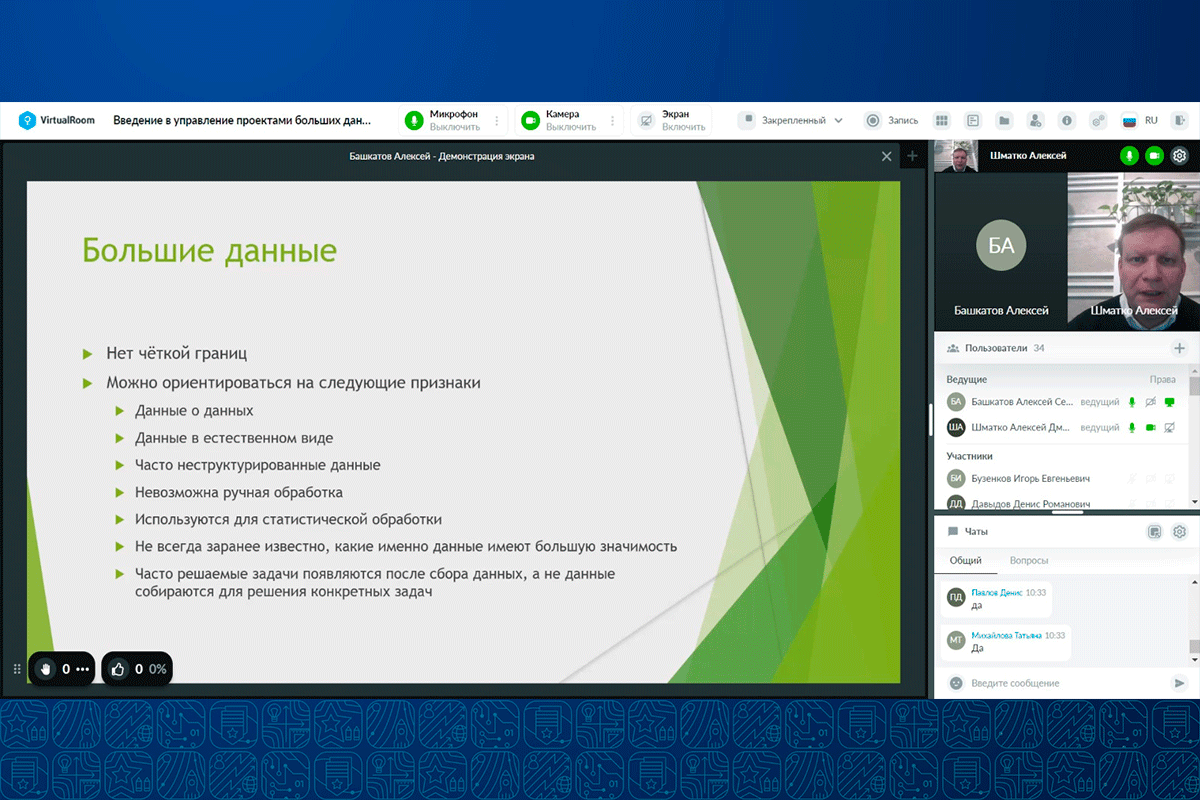The height and width of the screenshot is (800, 1200).
Task: Send the chat message with arrow icon
Action: point(1179,683)
